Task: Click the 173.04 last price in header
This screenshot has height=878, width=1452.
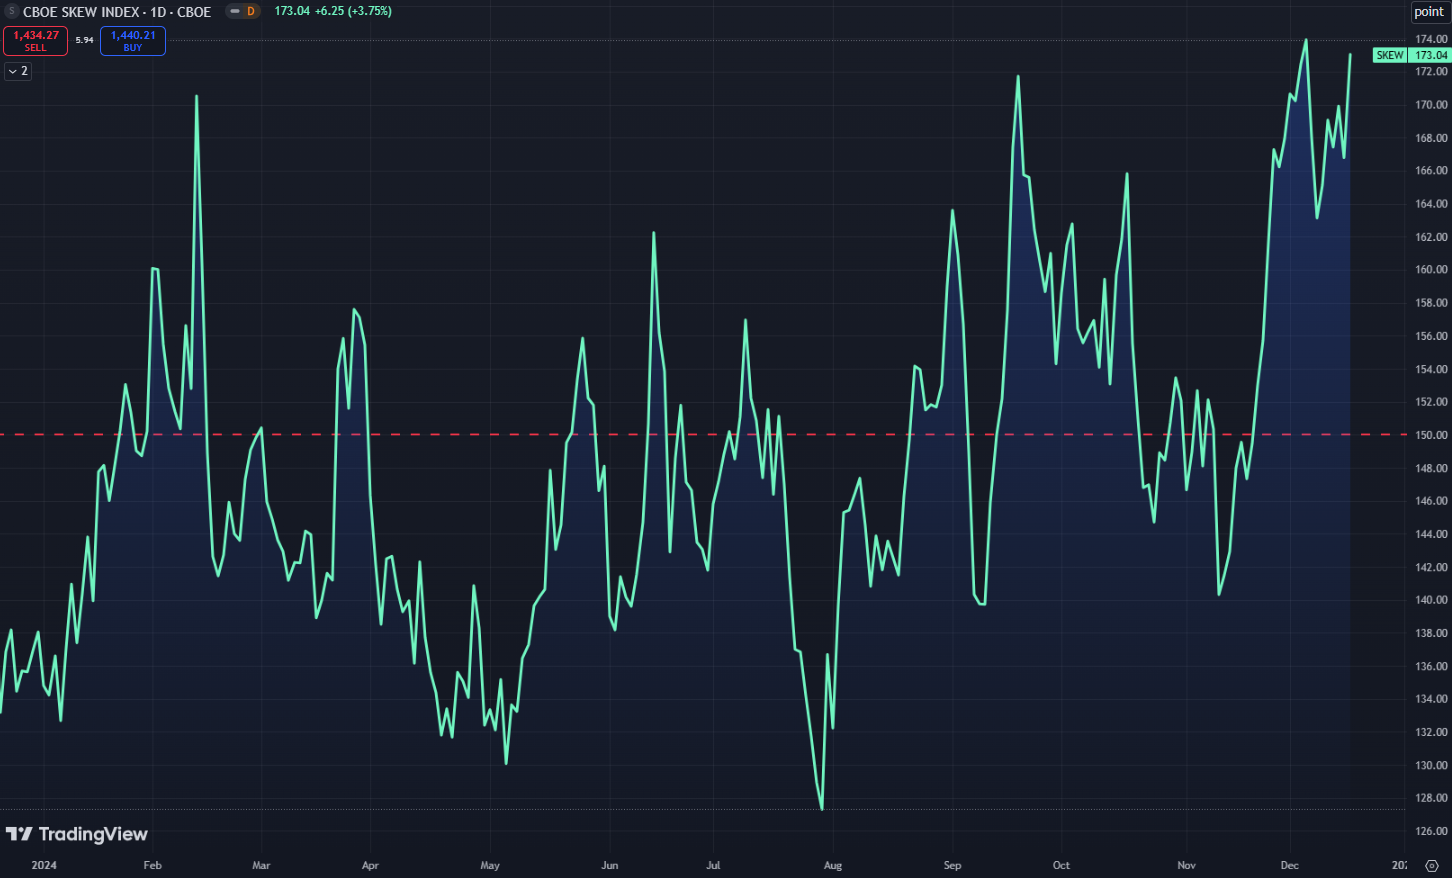Action: tap(292, 12)
